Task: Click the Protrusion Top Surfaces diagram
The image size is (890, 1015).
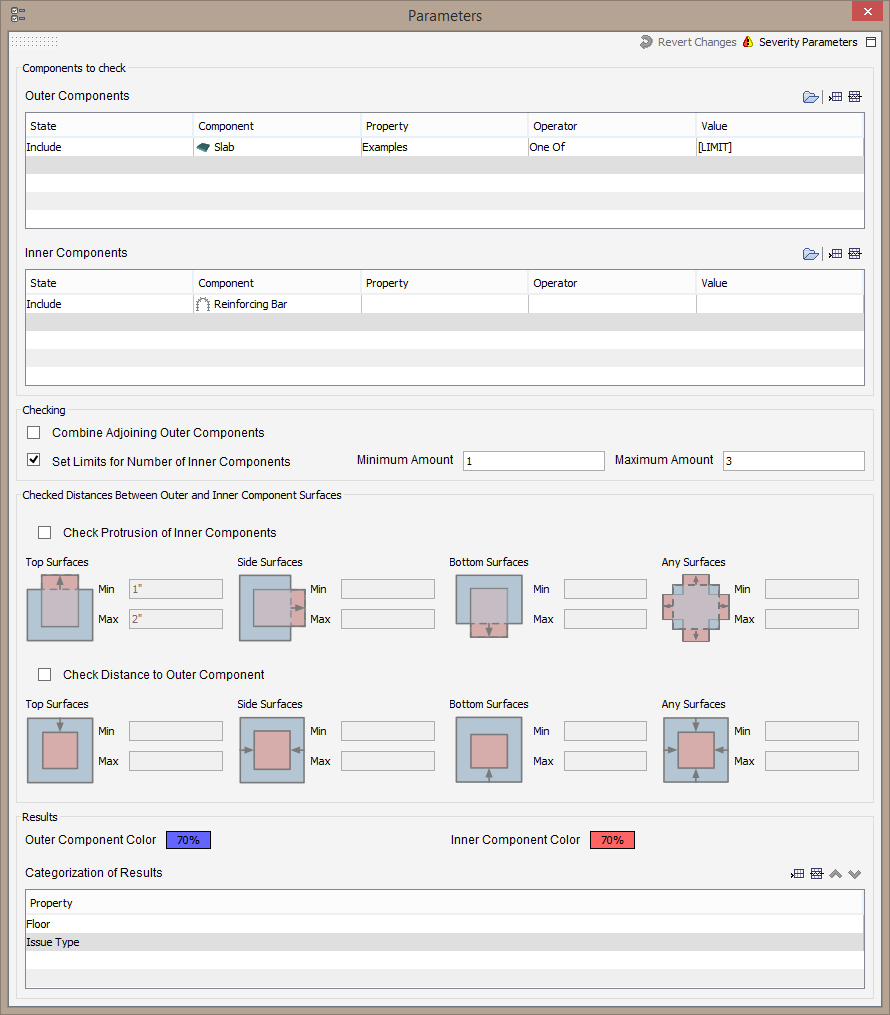Action: pyautogui.click(x=60, y=608)
